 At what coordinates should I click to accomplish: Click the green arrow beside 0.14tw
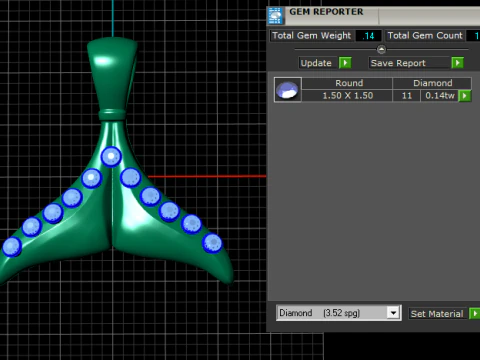click(465, 96)
